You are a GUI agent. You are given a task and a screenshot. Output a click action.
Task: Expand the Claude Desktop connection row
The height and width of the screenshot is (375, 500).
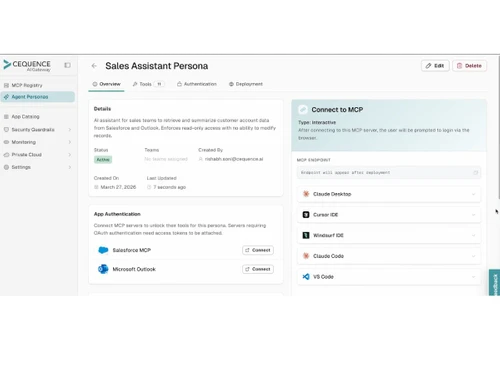389,194
